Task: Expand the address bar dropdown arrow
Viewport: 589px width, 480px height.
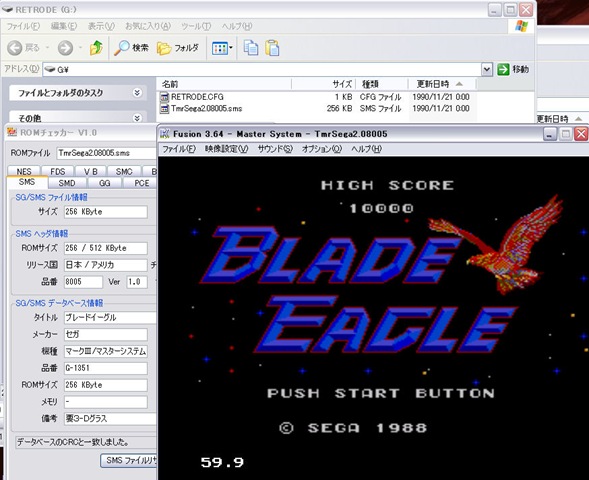Action: pos(487,69)
